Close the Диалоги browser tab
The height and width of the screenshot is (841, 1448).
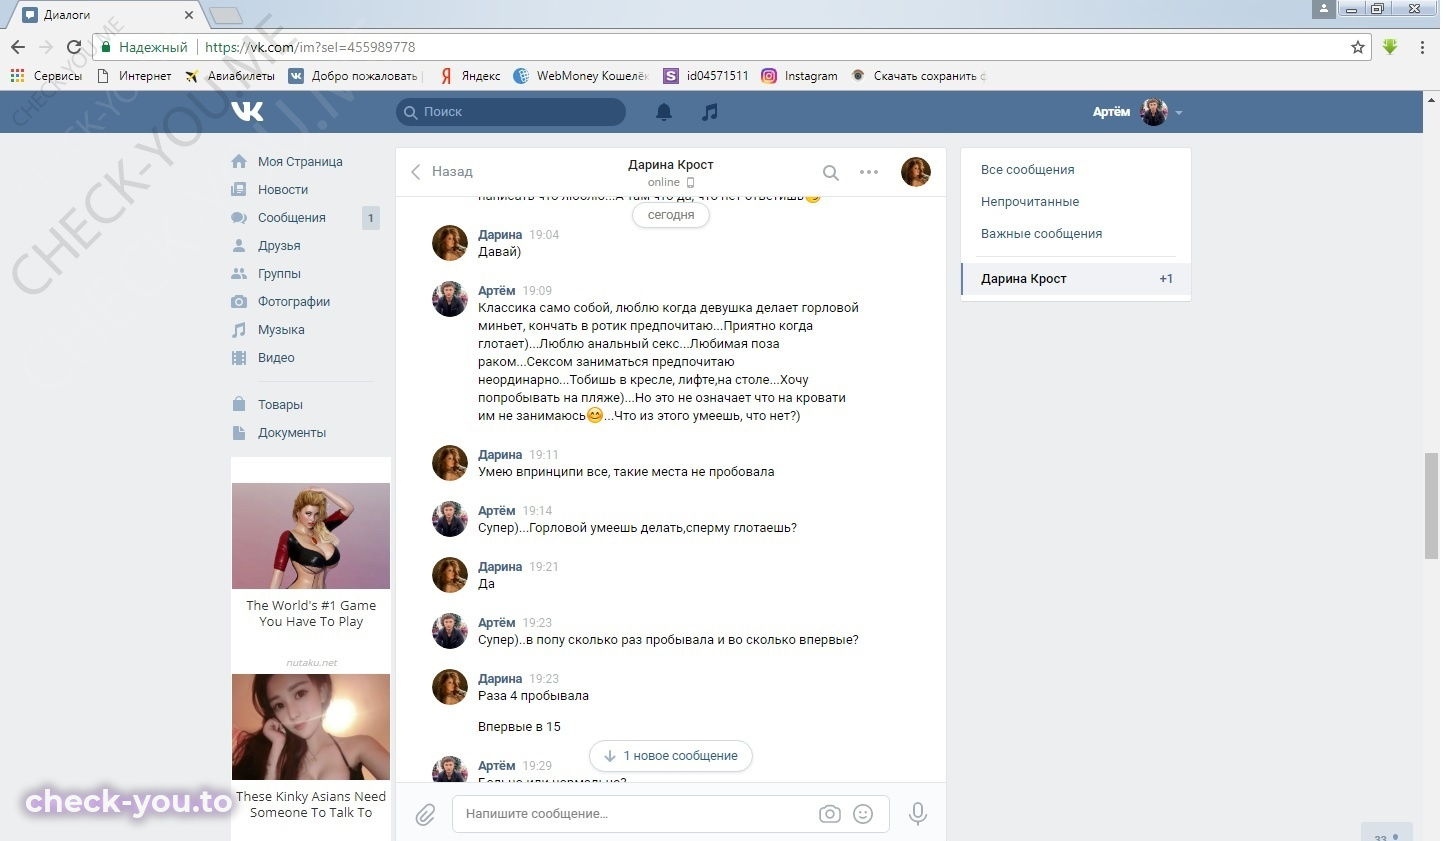click(189, 15)
